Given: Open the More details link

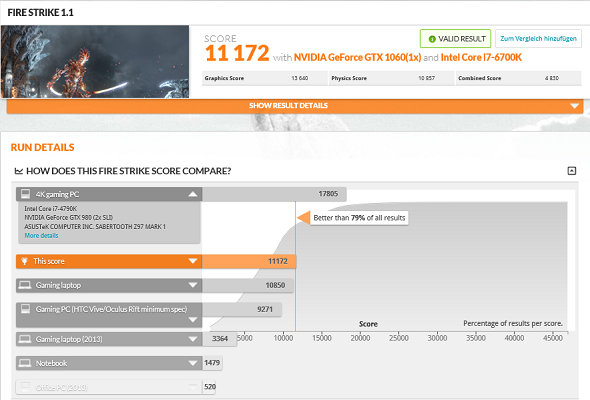Looking at the screenshot, I should [41, 236].
